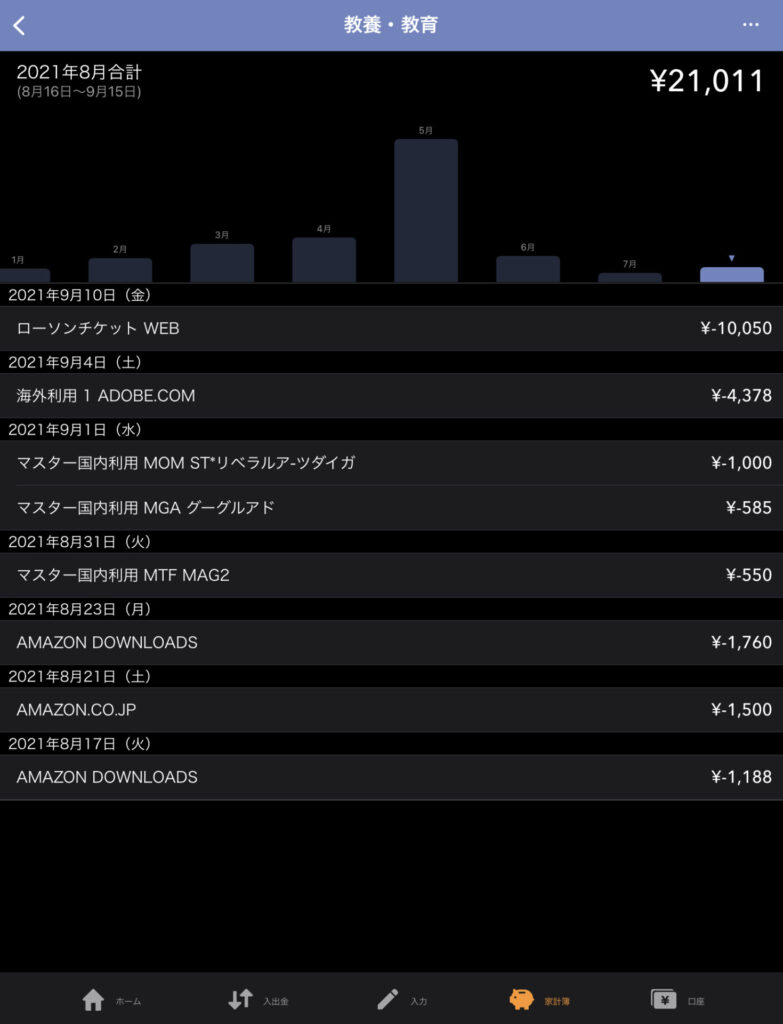
Task: Select the March bar in chart
Action: point(222,262)
